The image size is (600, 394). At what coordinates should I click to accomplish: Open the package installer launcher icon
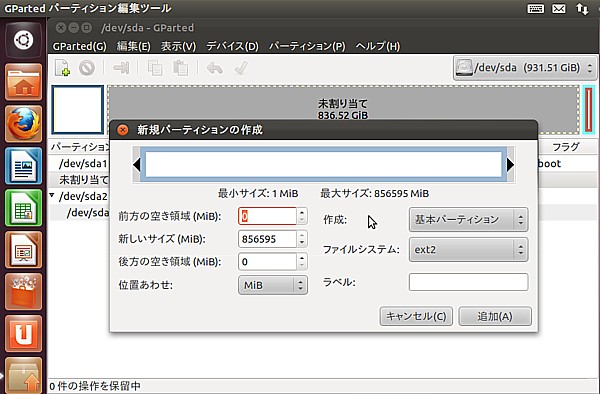pos(24,375)
